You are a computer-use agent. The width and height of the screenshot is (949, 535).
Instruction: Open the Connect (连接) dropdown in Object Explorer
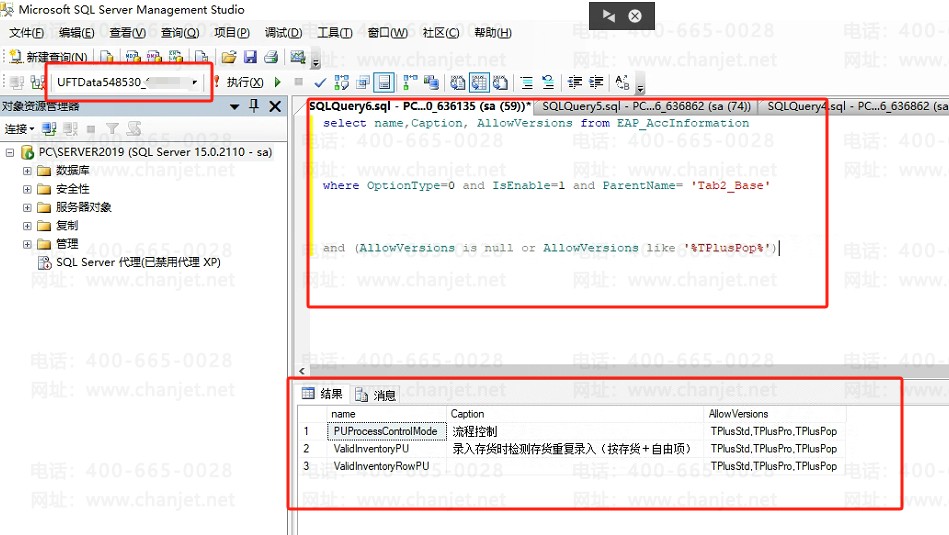point(19,129)
